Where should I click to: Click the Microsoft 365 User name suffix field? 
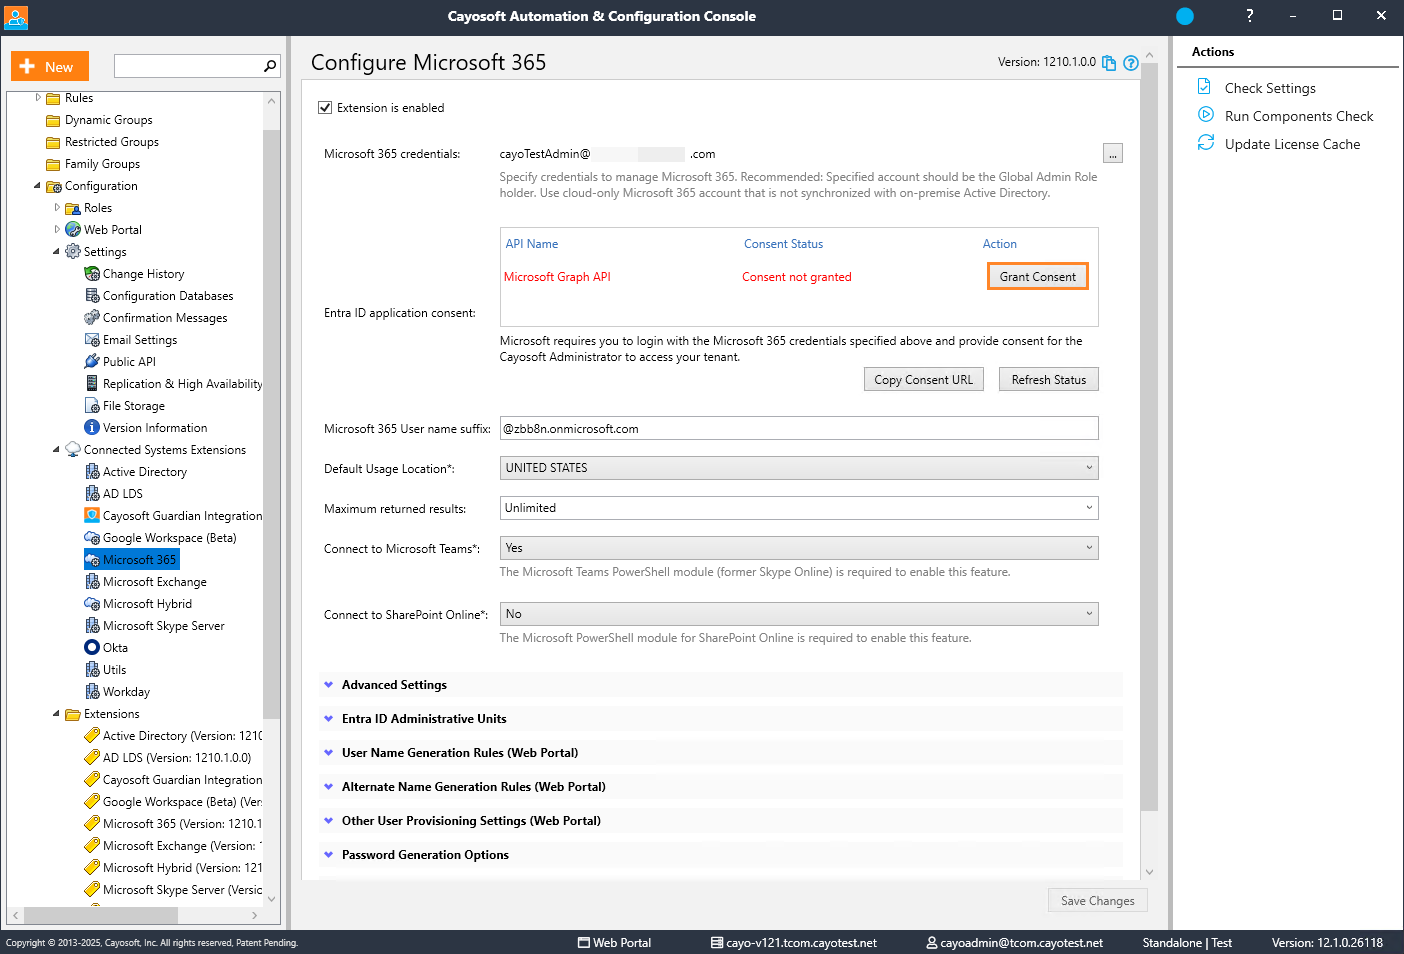tap(799, 428)
